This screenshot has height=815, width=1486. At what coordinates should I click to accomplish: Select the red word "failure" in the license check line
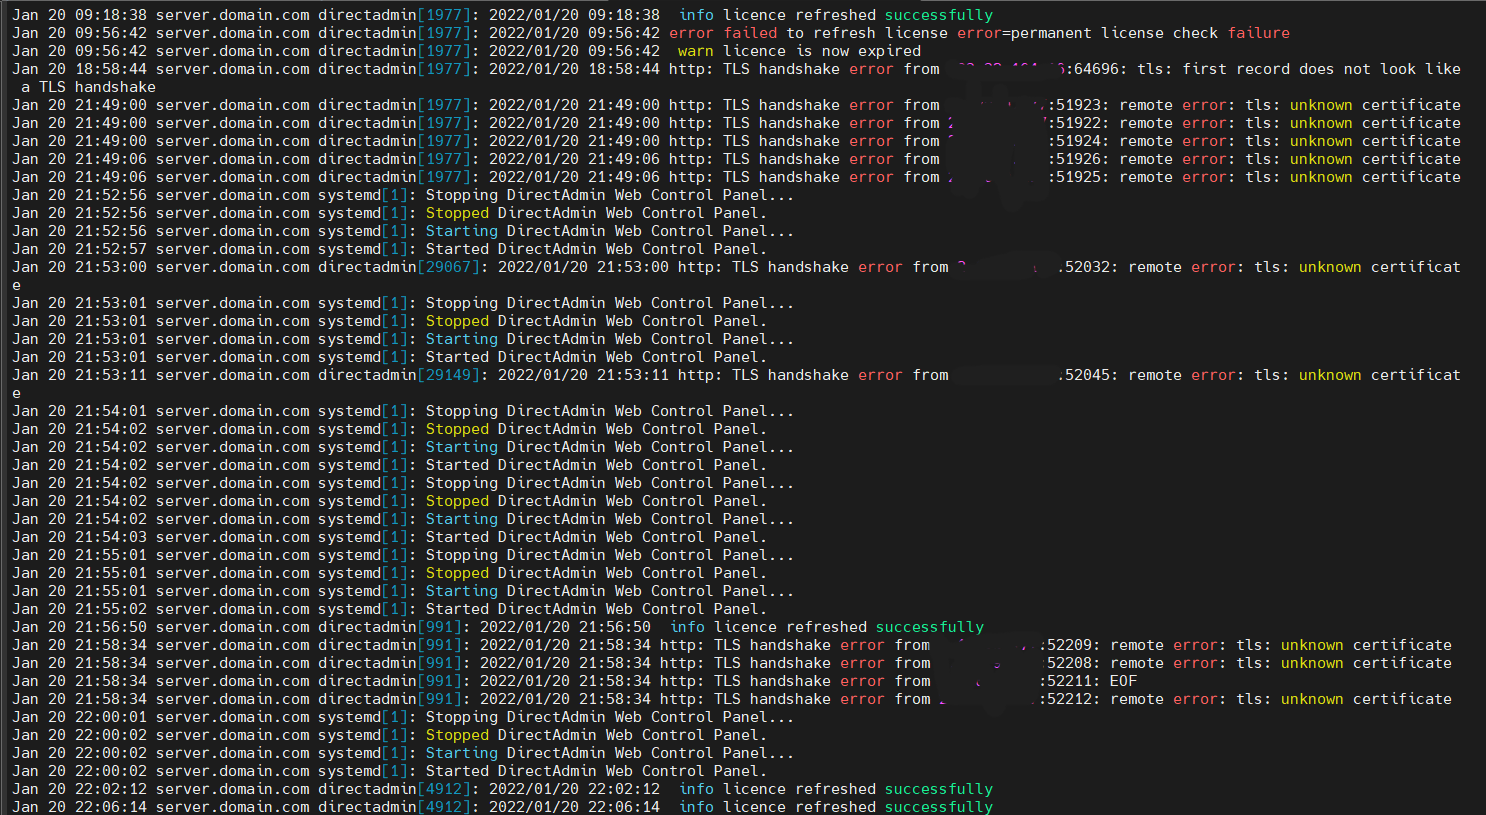(x=1258, y=33)
